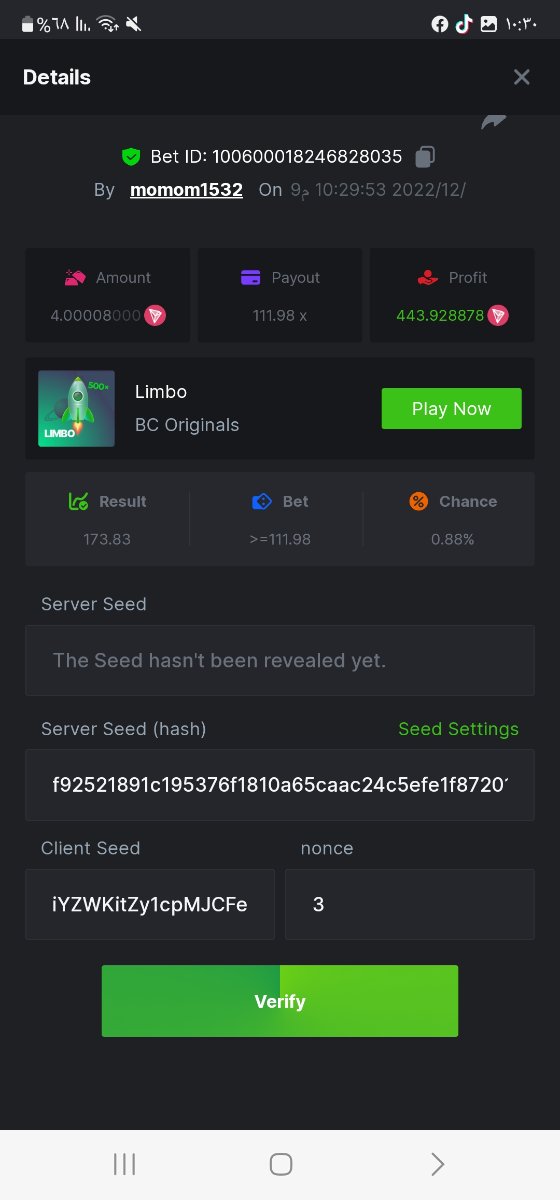Image resolution: width=560 pixels, height=1200 pixels.
Task: Copy the Bet ID with copy icon
Action: point(425,157)
